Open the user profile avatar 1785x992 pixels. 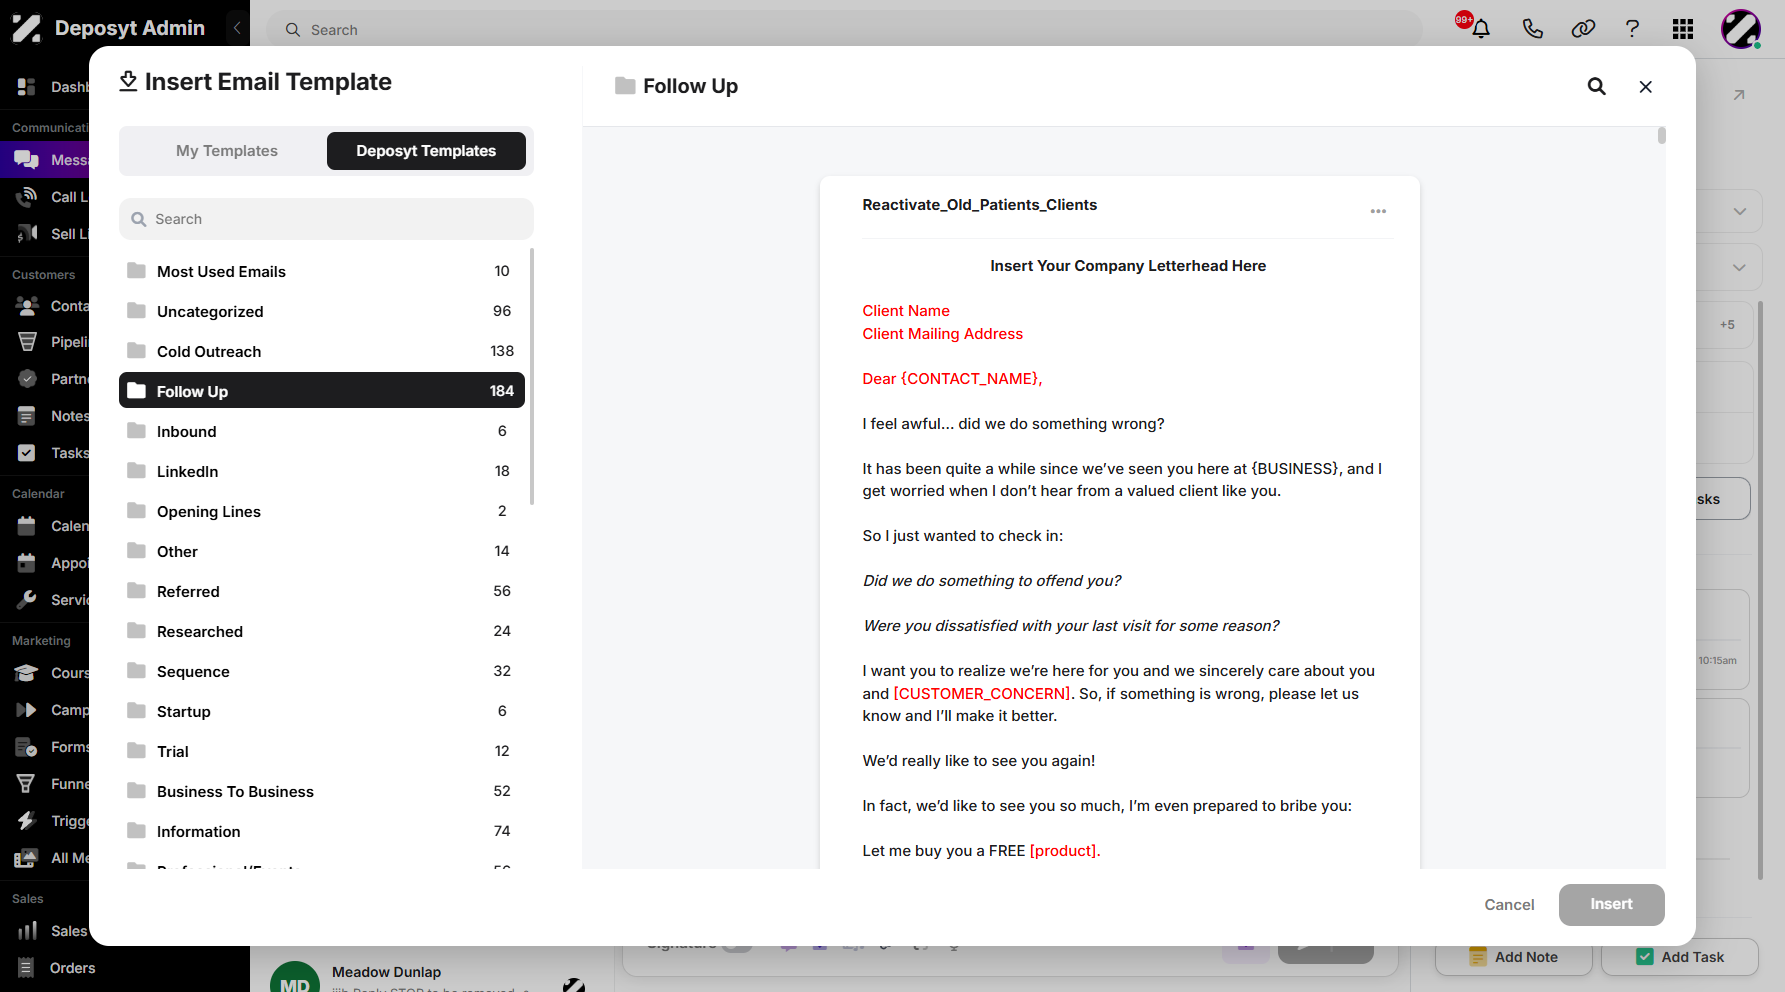tap(1740, 29)
